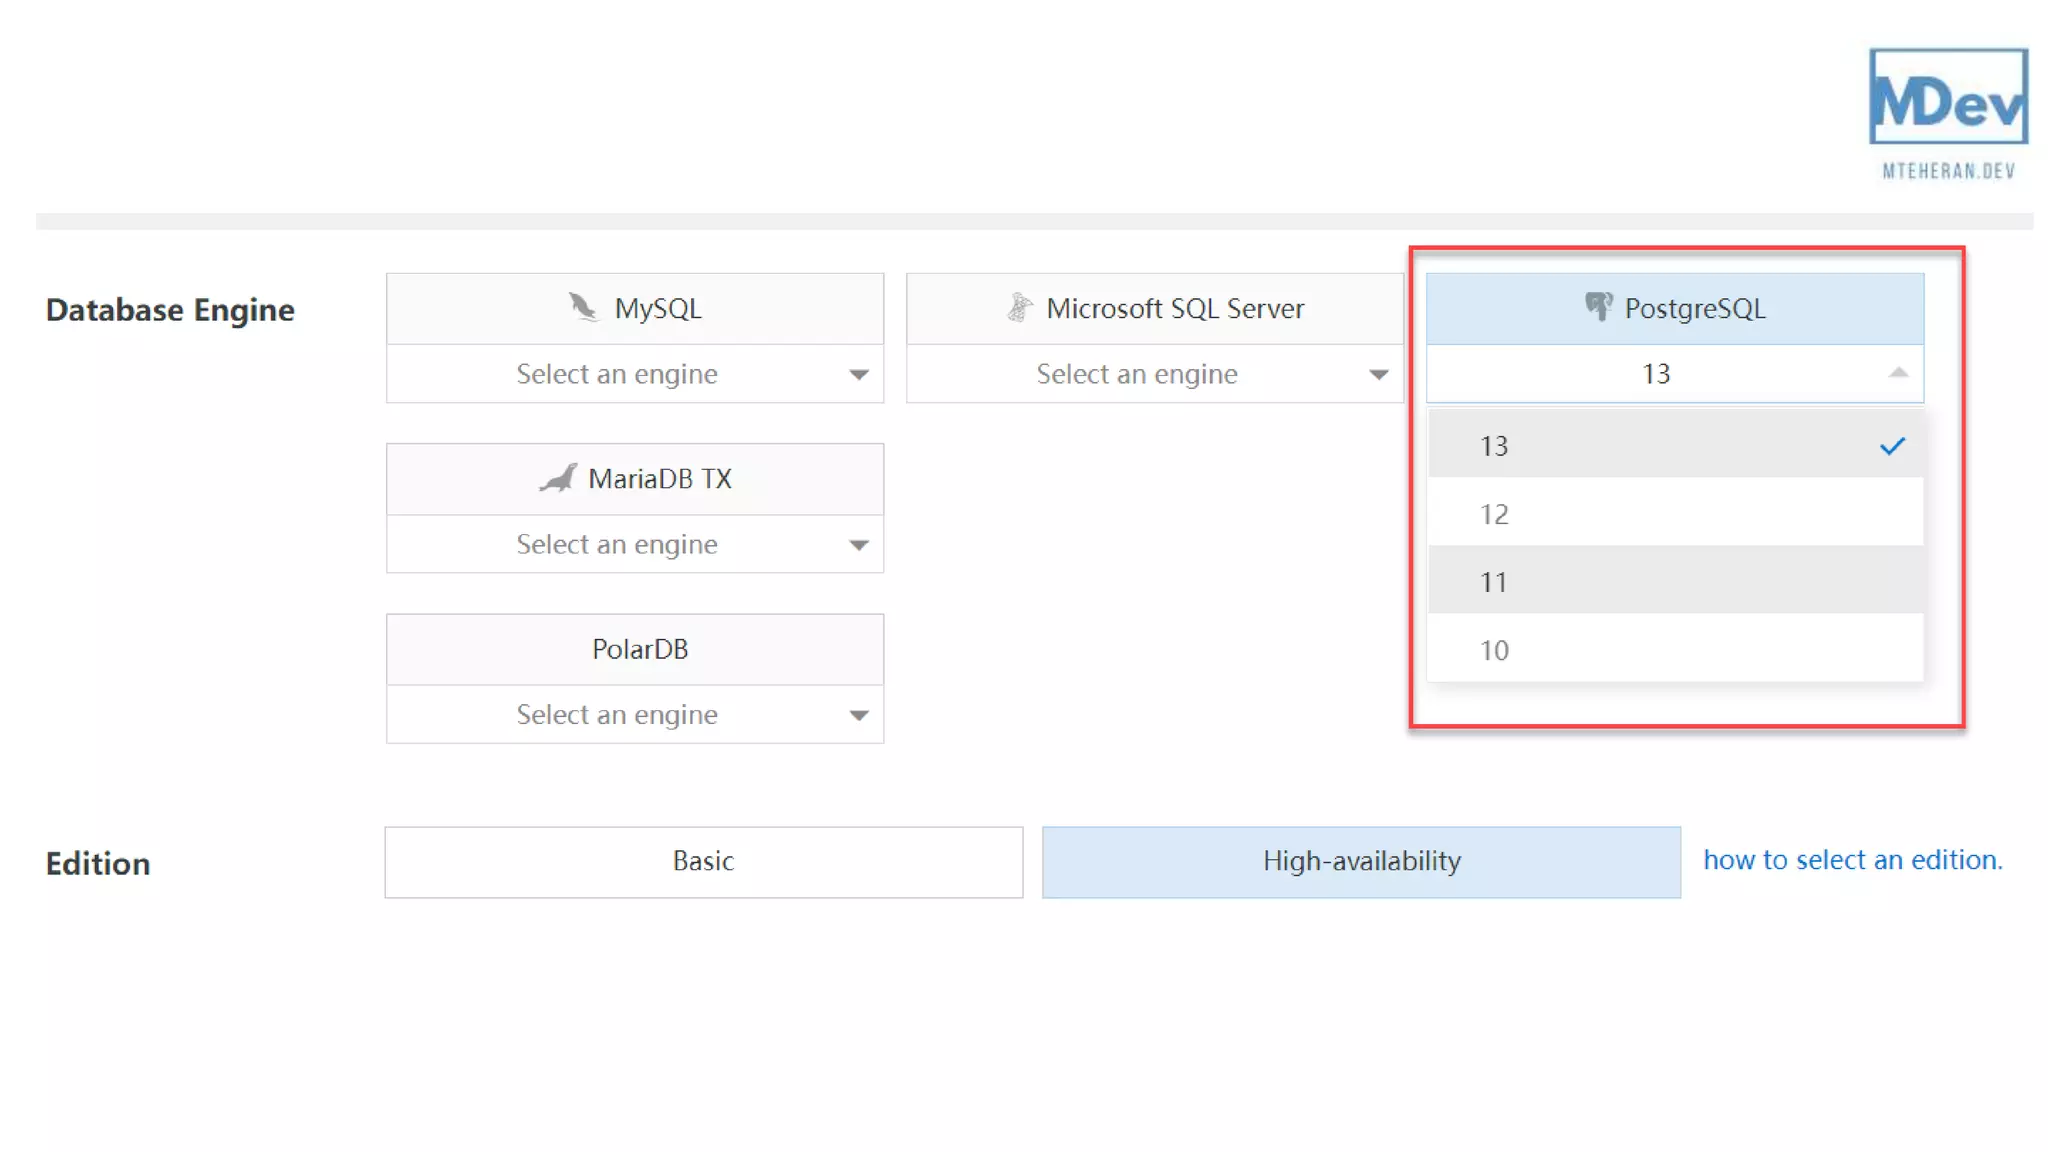The image size is (2048, 1152).
Task: Click the Database Engine label
Action: [x=170, y=310]
